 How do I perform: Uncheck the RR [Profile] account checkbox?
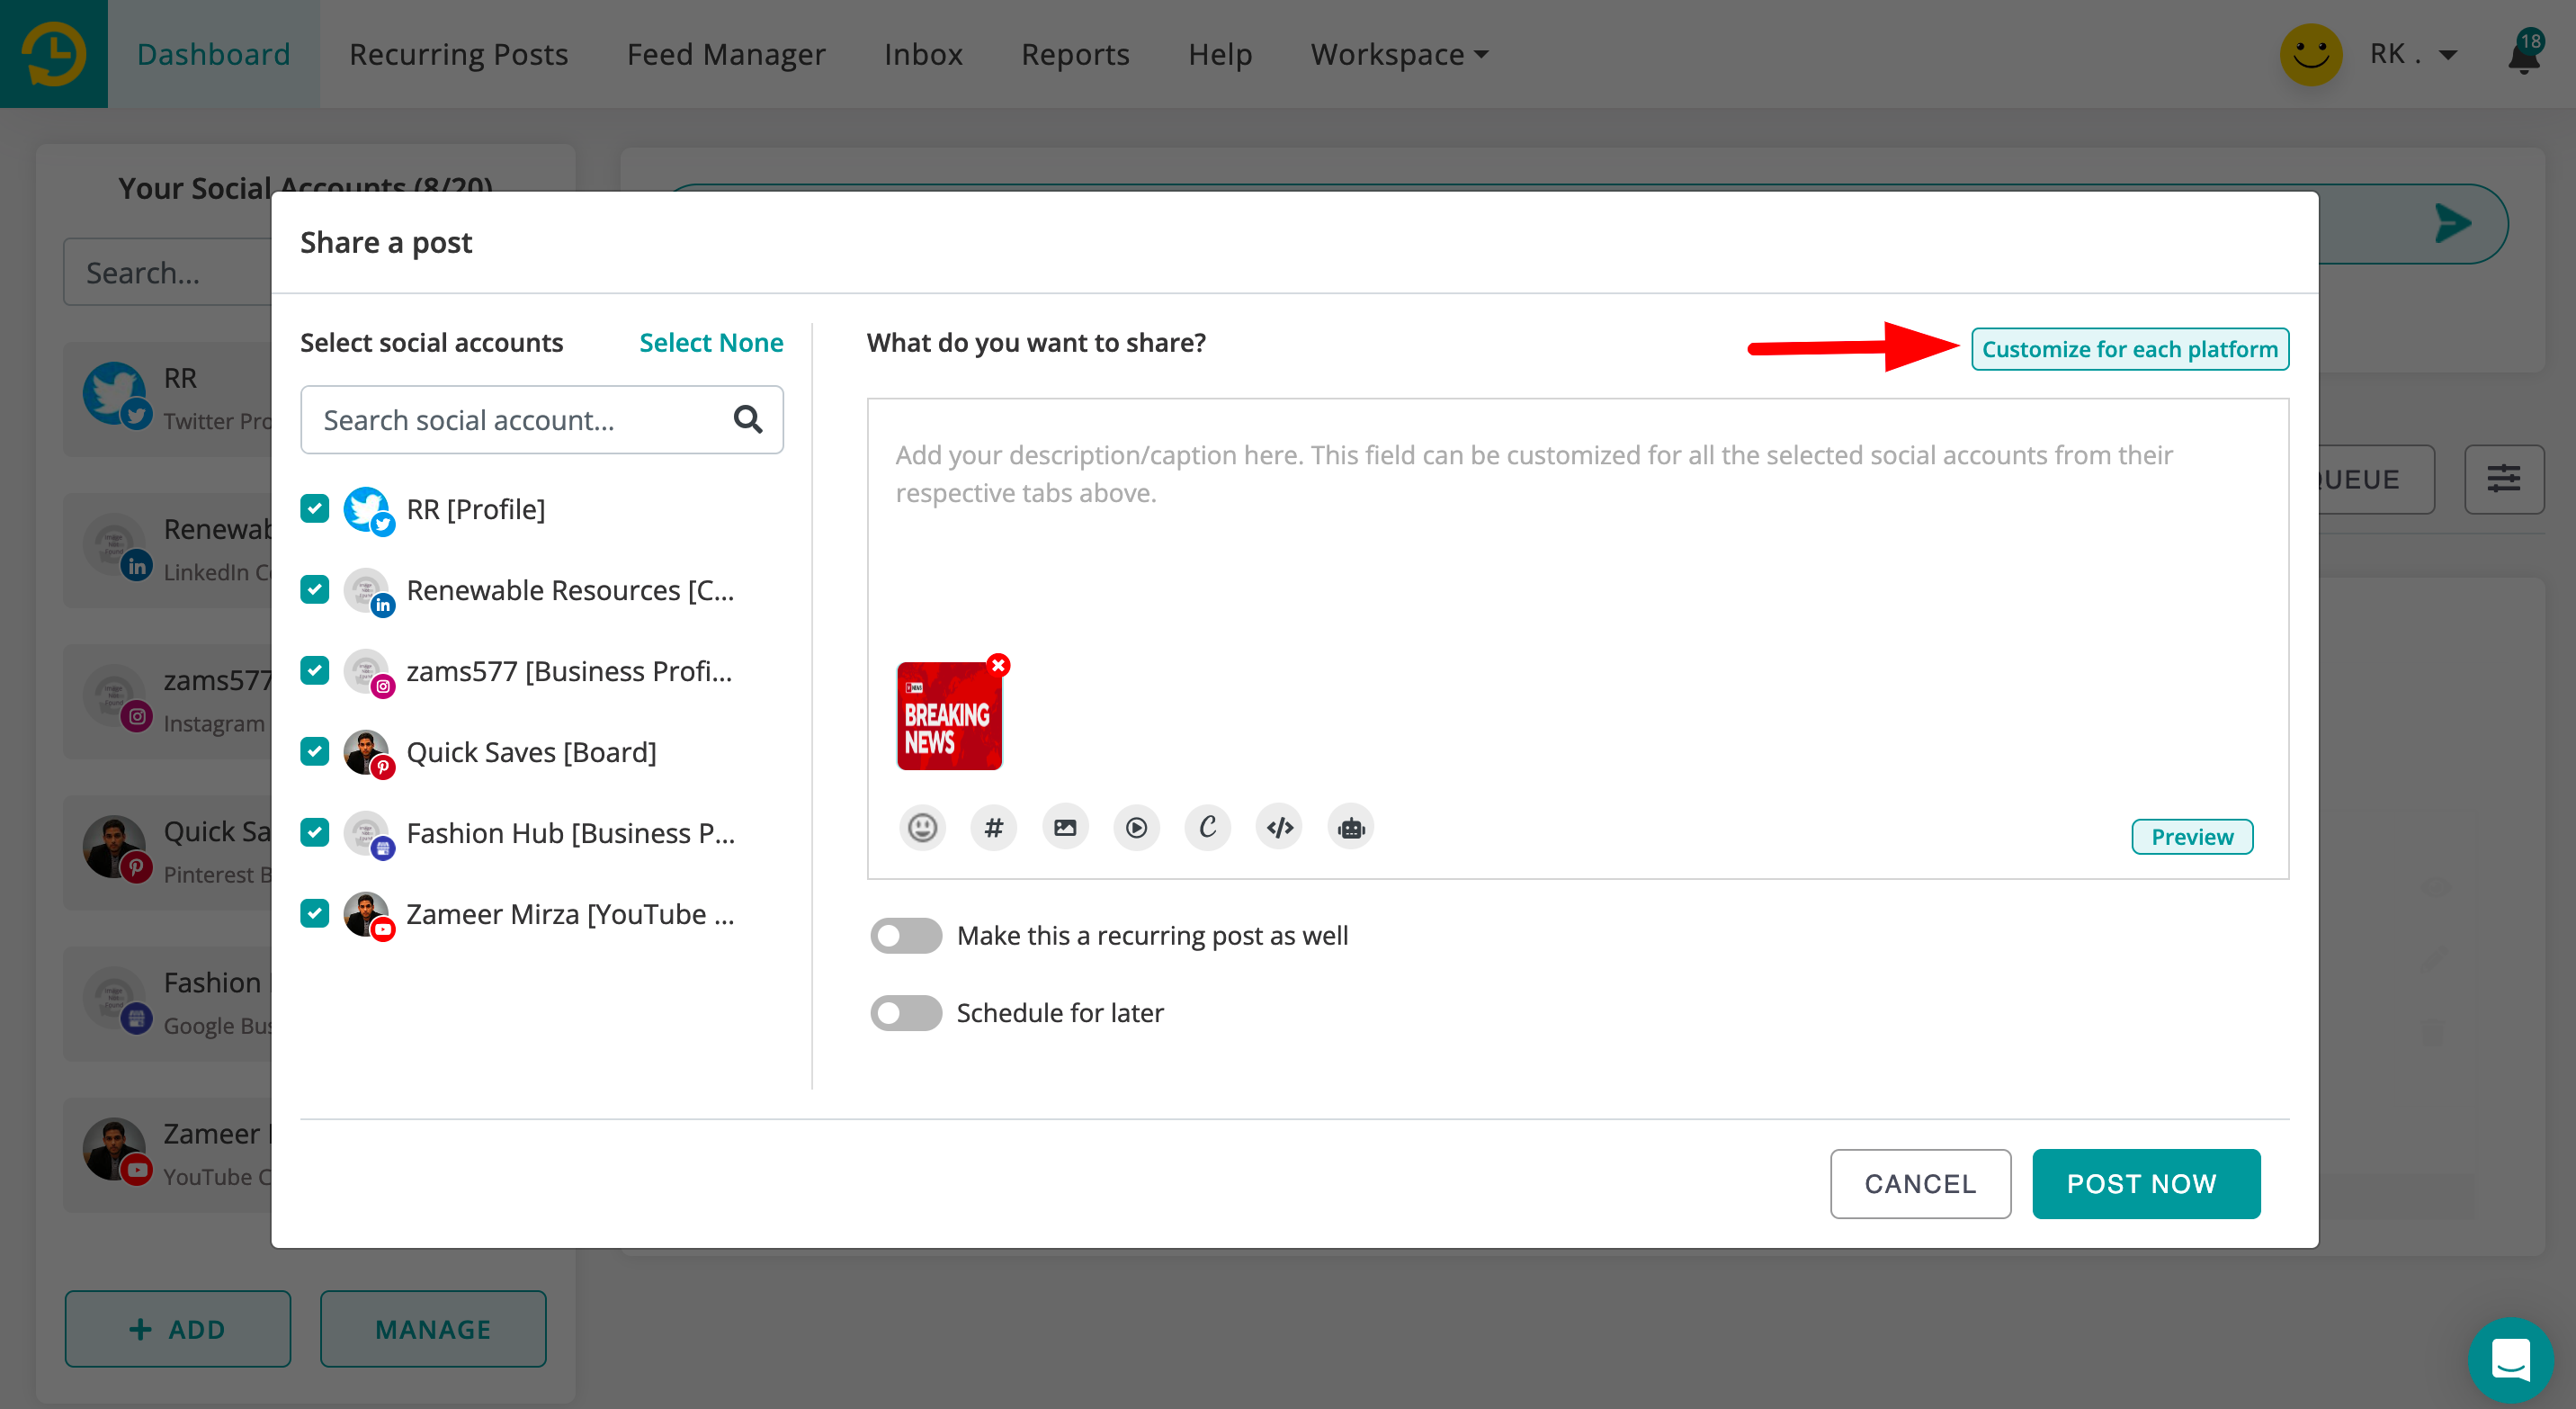pos(315,509)
